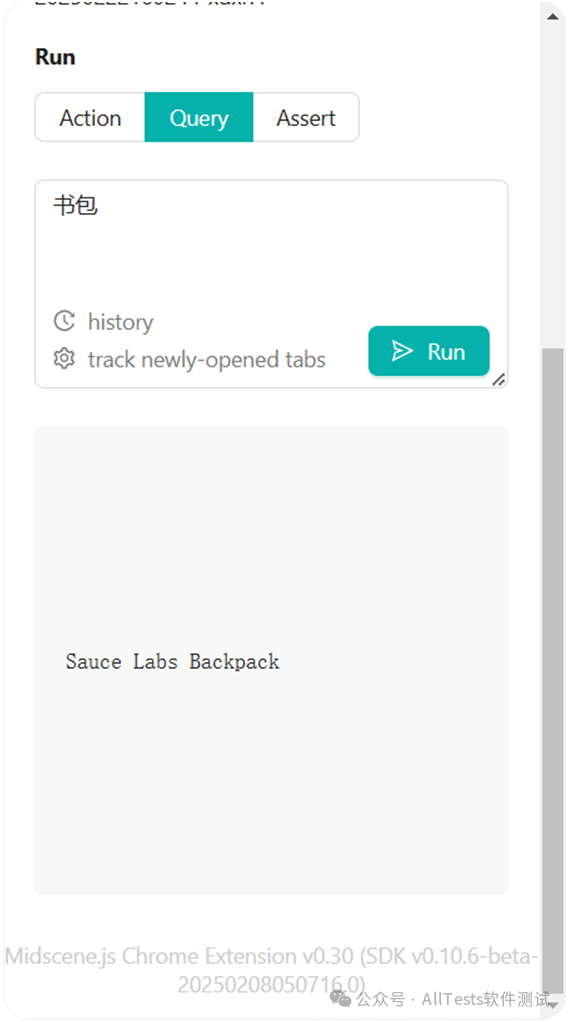Viewport: 568px width, 1022px height.
Task: Click the scrollbar down arrow
Action: tap(552, 1005)
